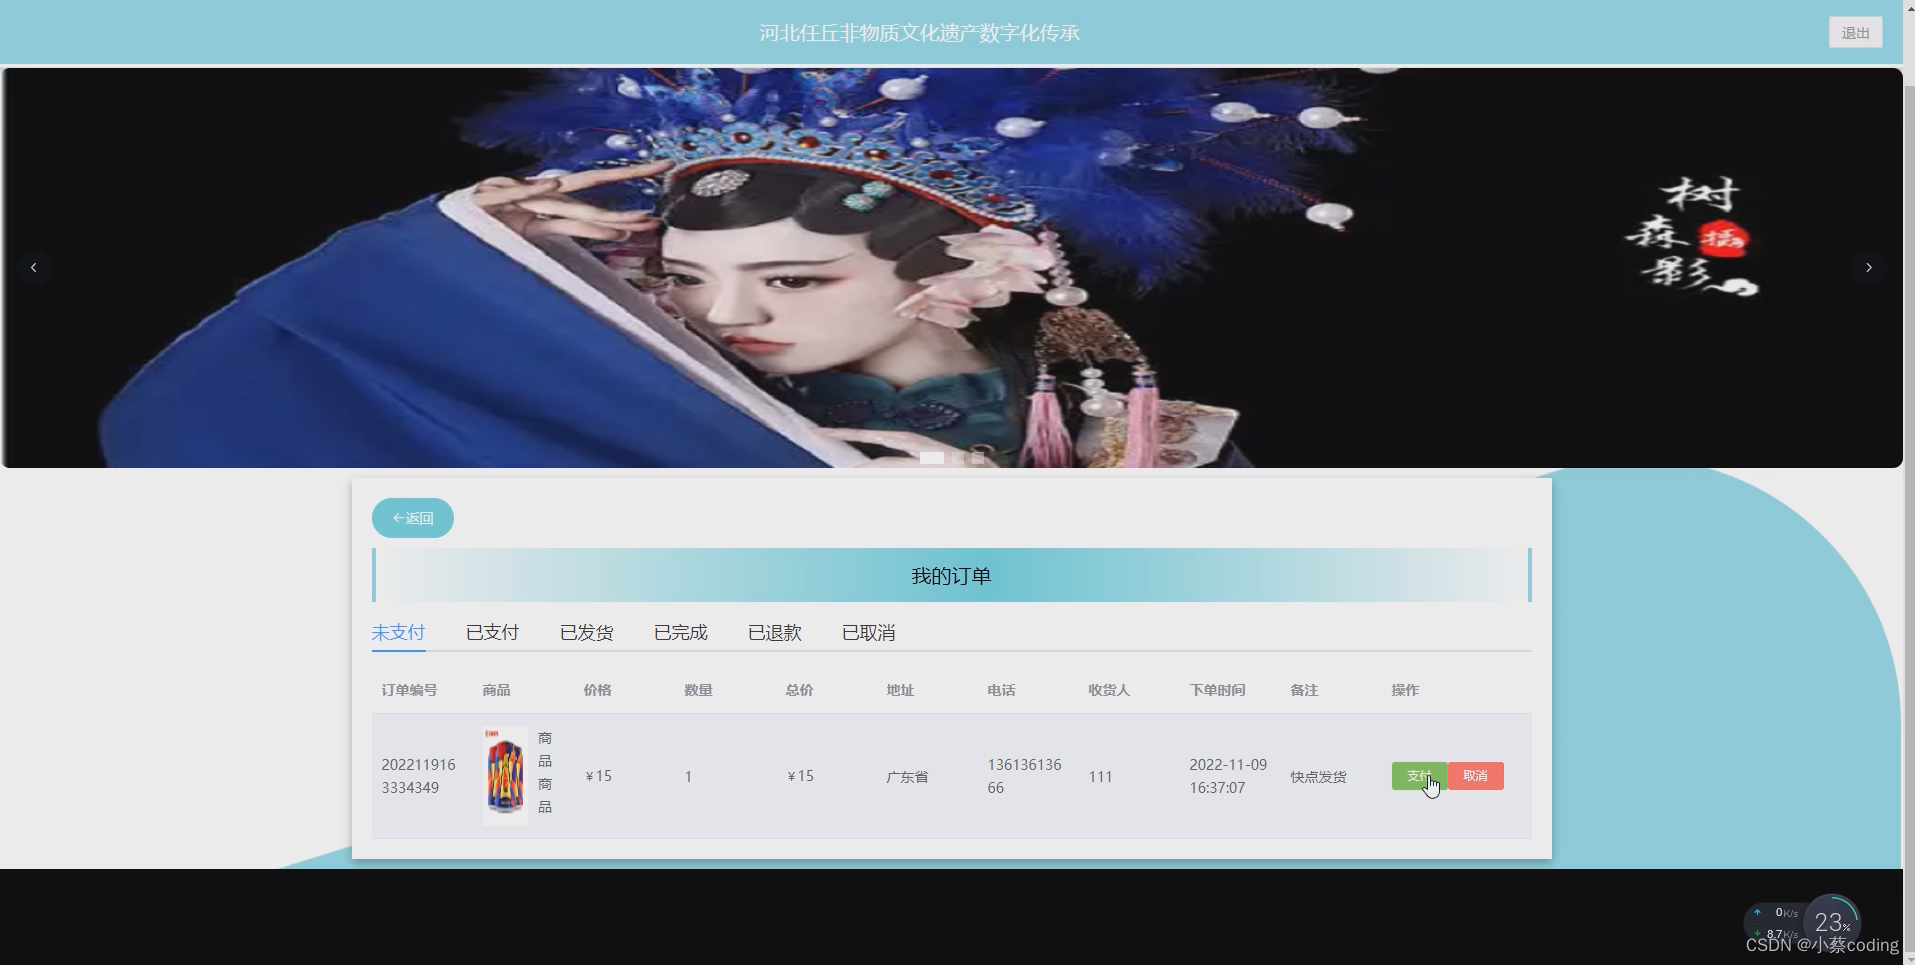Click the phone number 13613613666 cell

pyautogui.click(x=1024, y=776)
